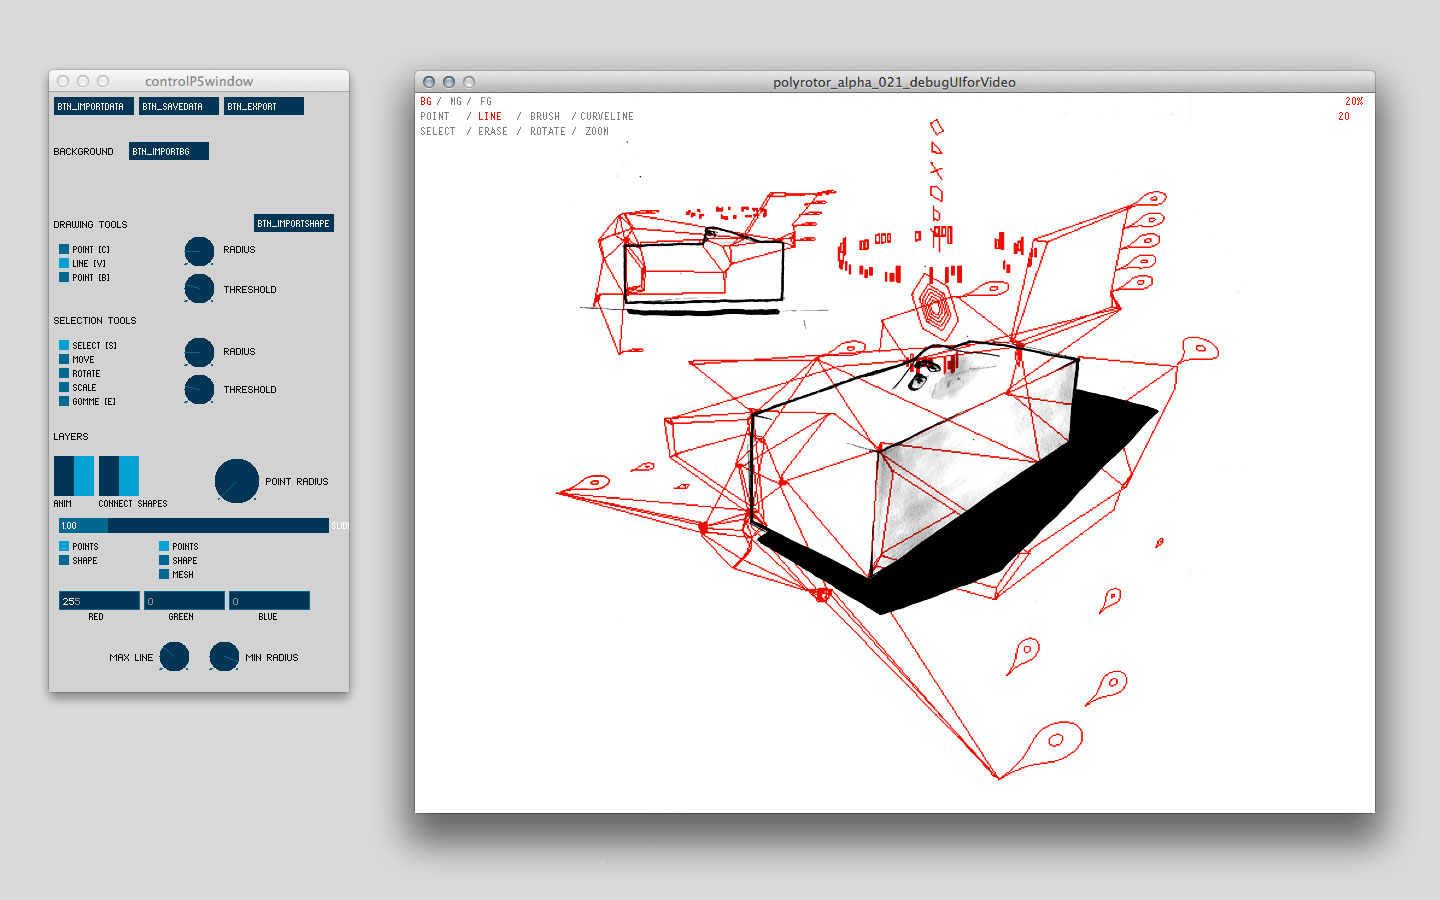Screen dimensions: 1440x900
Task: Choose FG layer in canvas header
Action: point(486,102)
